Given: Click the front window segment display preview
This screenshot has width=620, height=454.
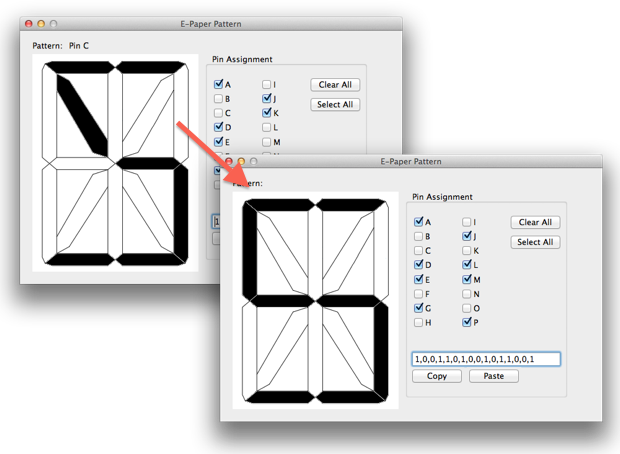Looking at the screenshot, I should point(316,301).
